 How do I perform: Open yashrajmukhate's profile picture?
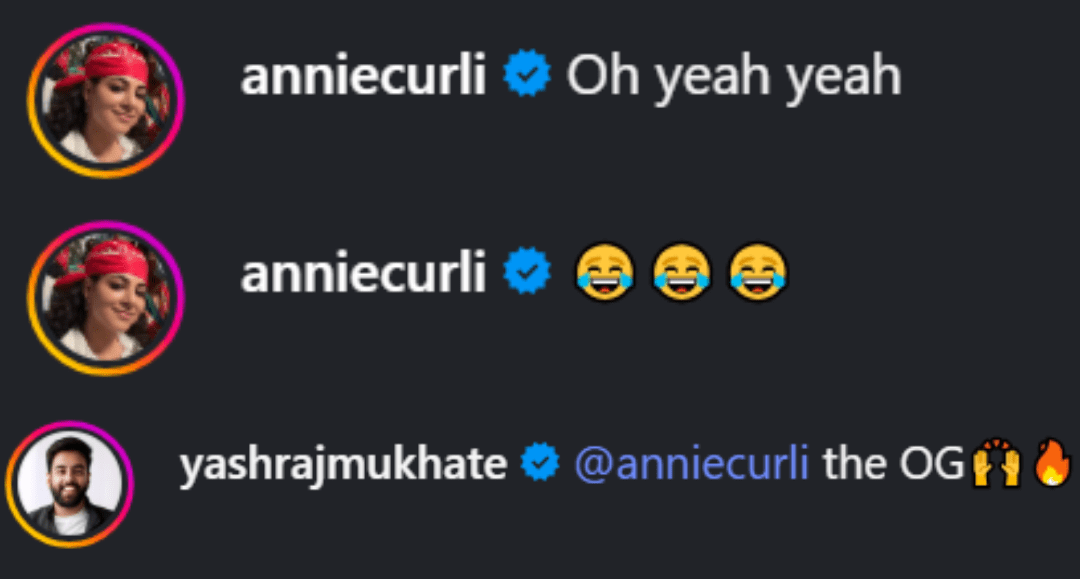(x=69, y=485)
